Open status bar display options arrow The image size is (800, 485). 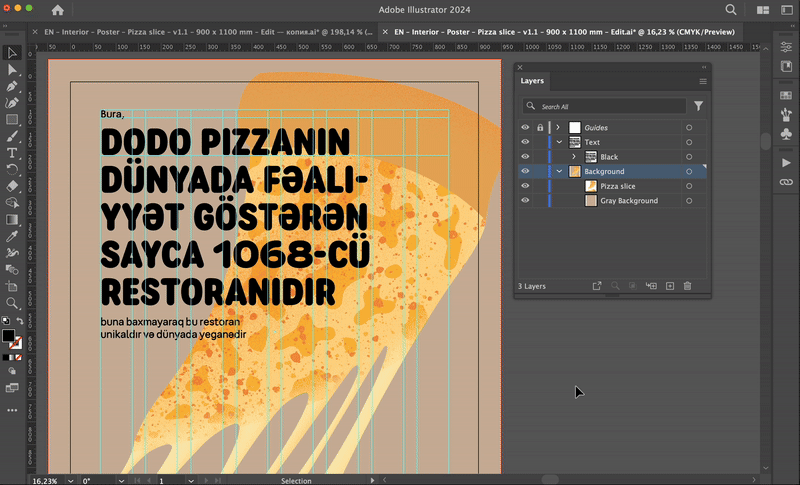(x=372, y=480)
